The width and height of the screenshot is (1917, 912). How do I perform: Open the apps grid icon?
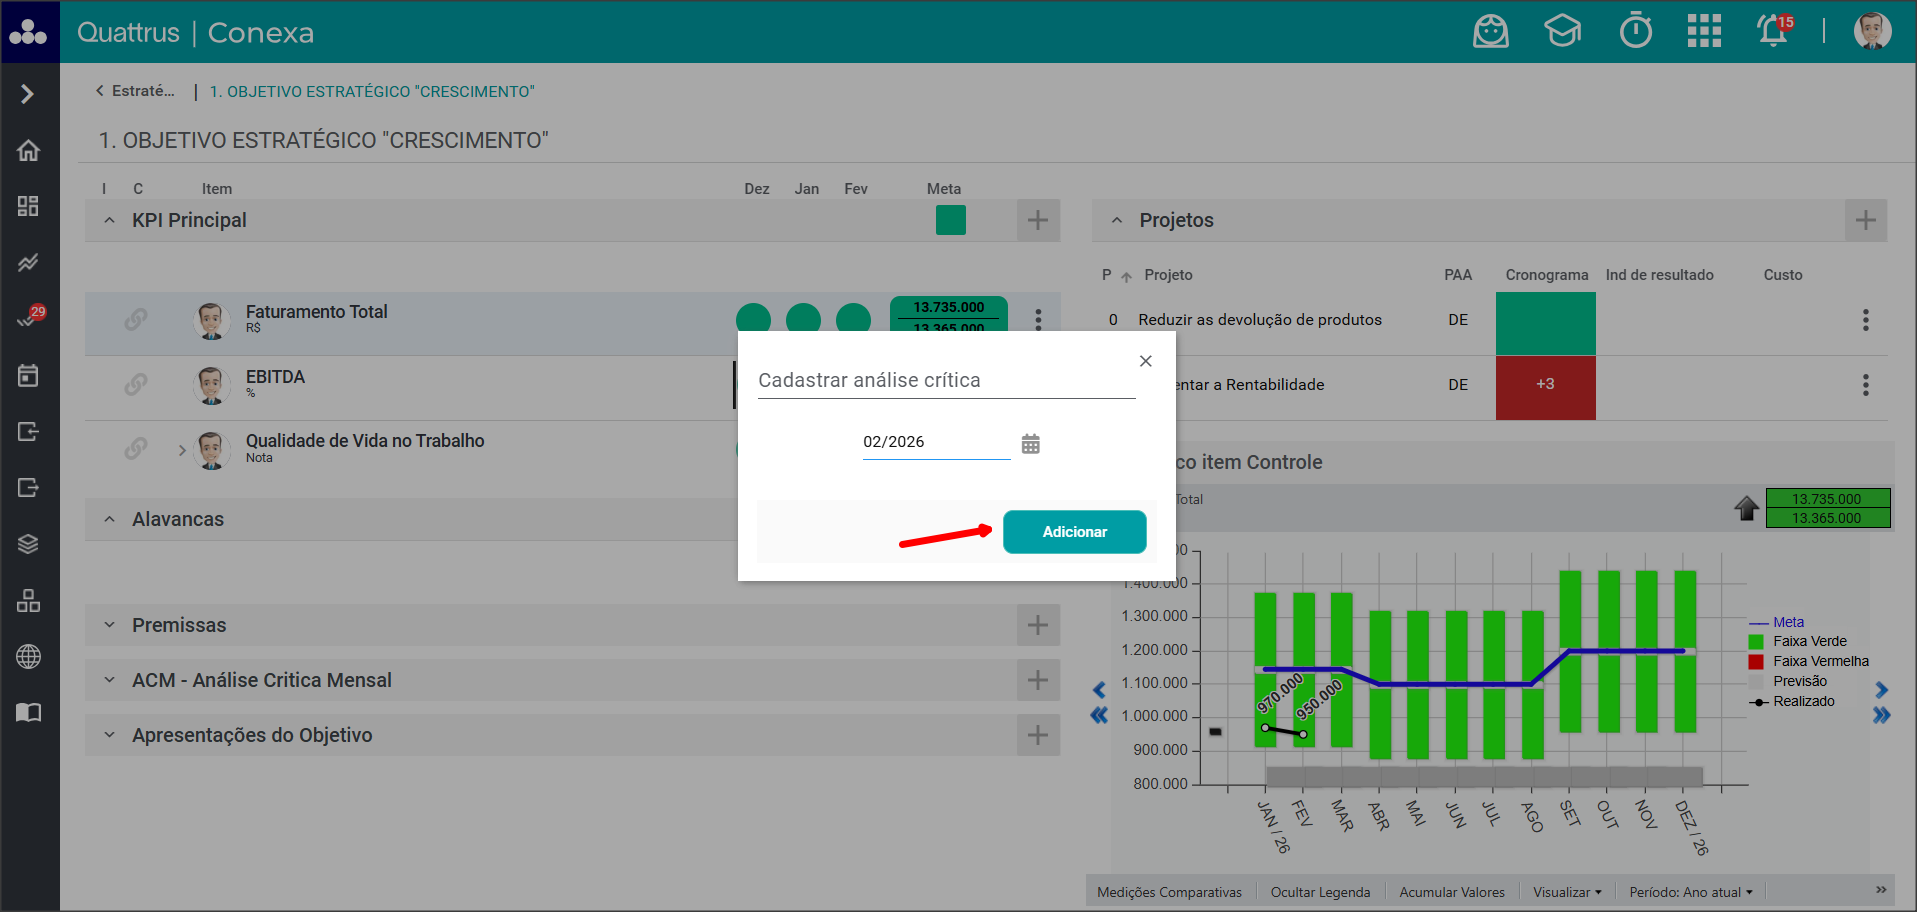(x=1704, y=32)
